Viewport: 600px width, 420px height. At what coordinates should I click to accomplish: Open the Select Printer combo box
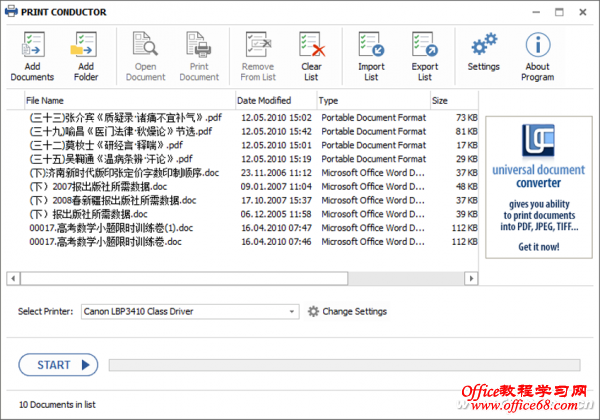click(x=190, y=312)
